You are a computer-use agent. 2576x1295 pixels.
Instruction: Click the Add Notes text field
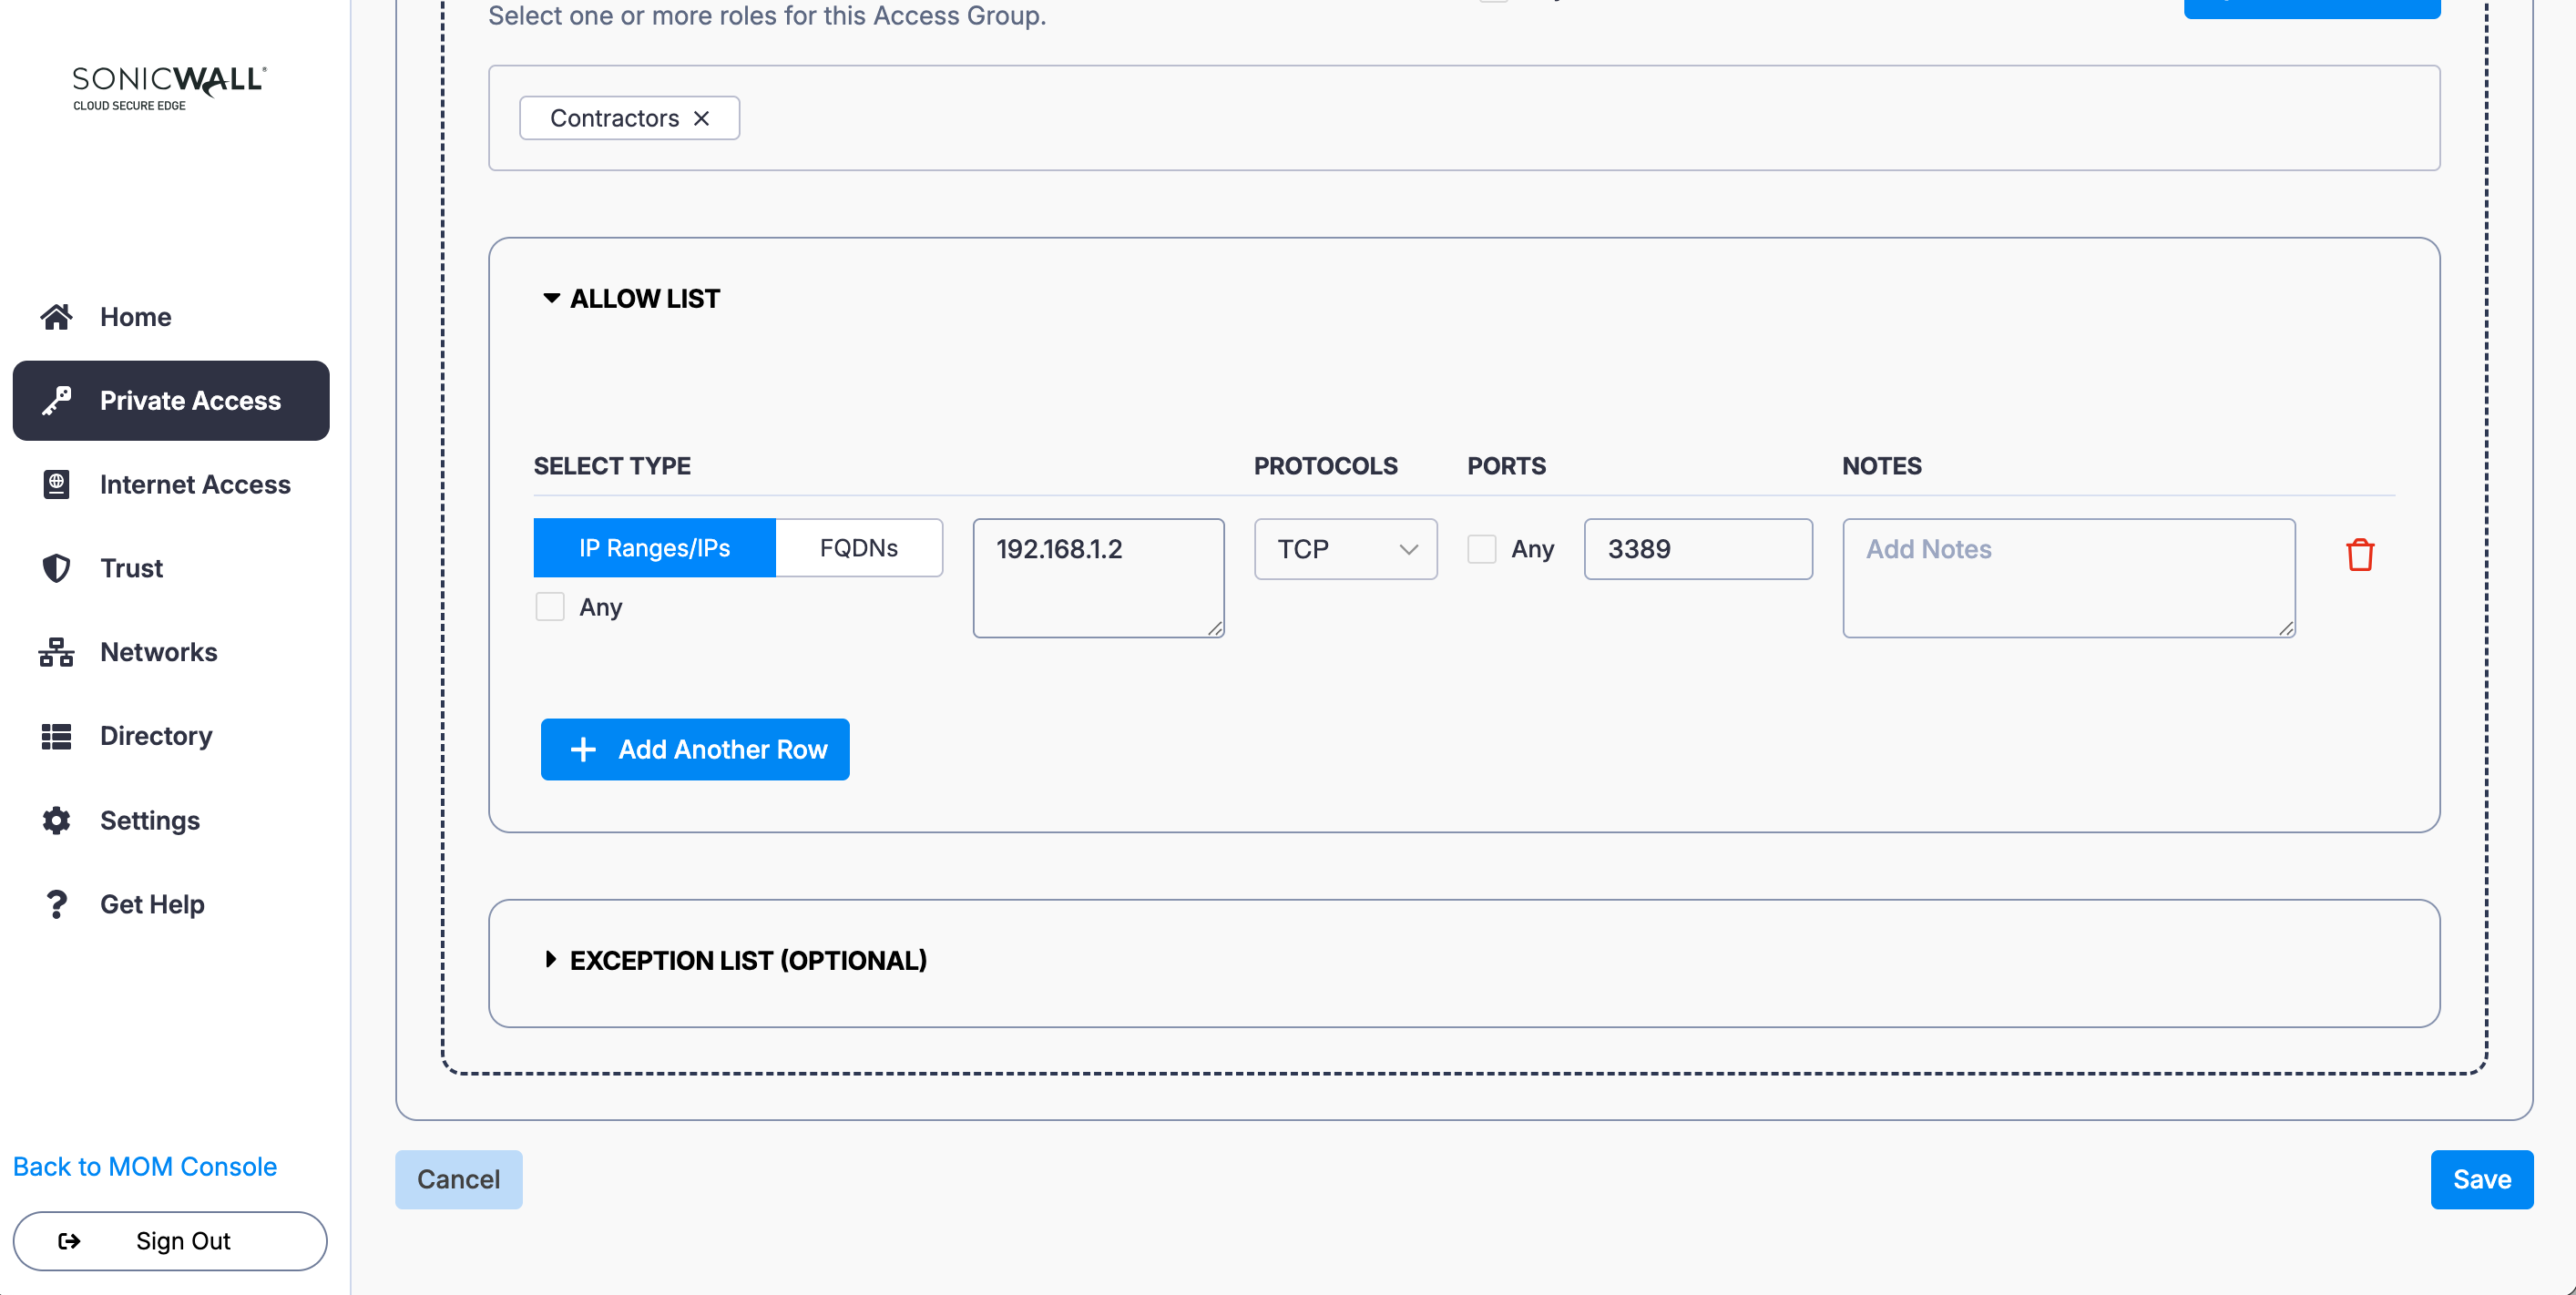pos(2067,577)
